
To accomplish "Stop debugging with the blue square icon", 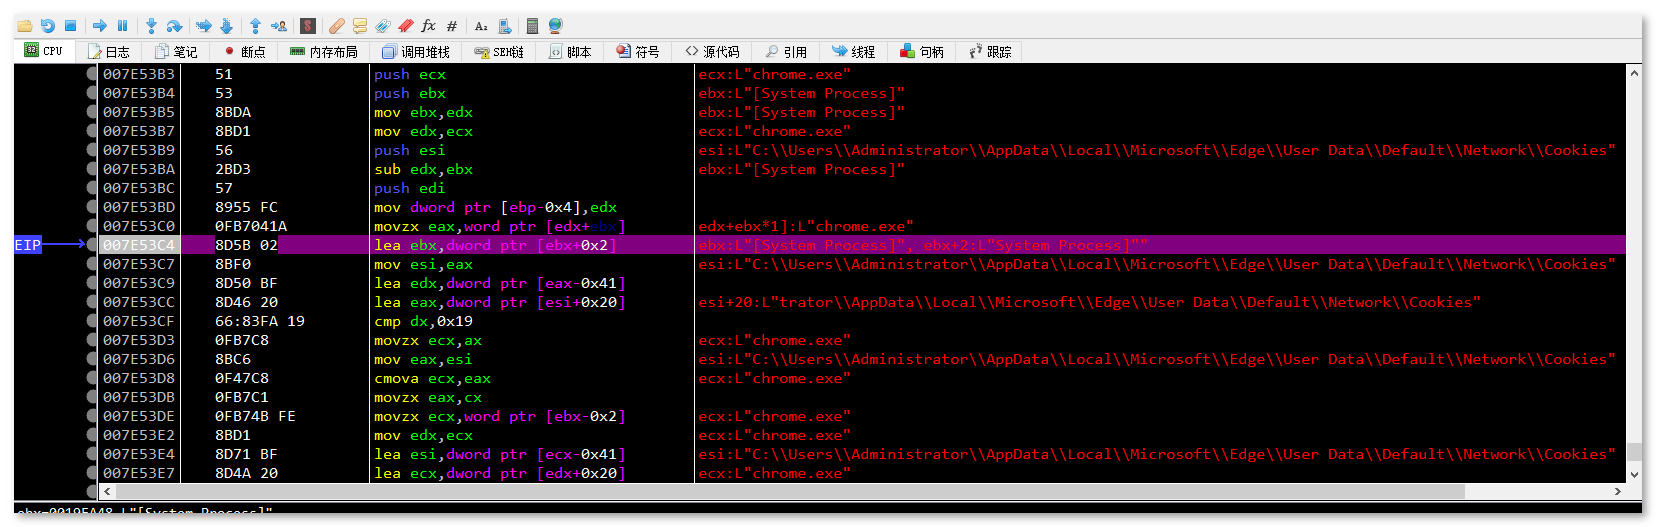I will point(70,26).
